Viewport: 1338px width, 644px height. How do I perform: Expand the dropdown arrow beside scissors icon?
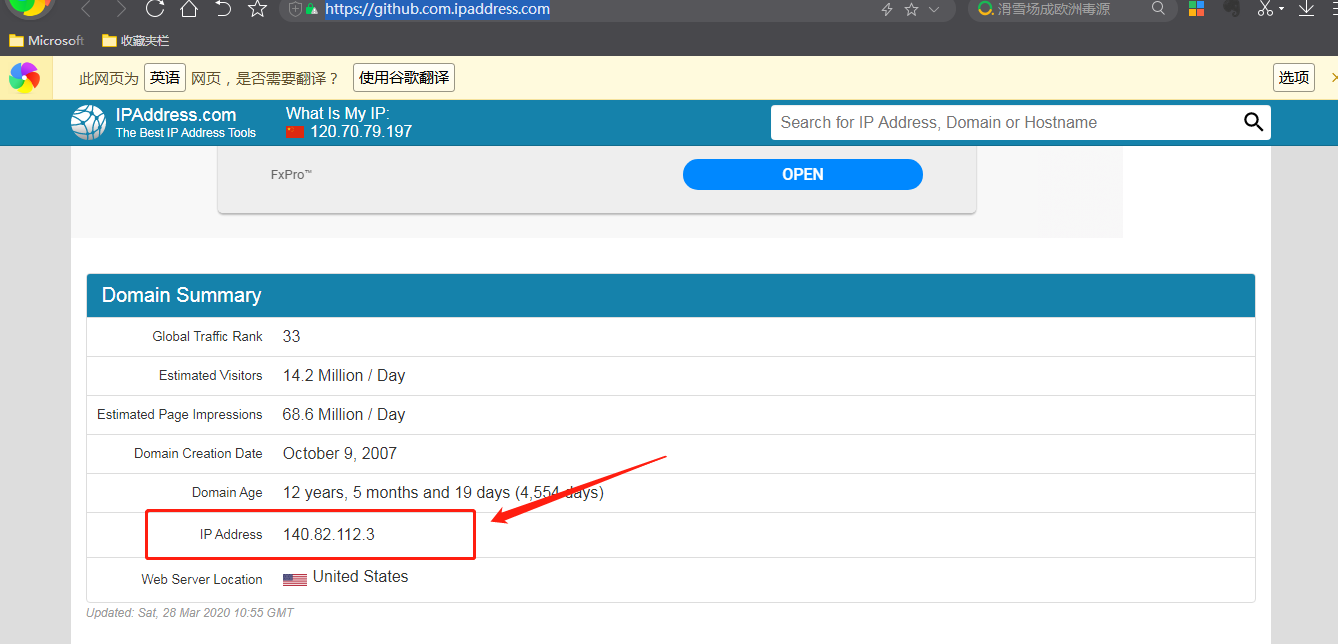1281,10
